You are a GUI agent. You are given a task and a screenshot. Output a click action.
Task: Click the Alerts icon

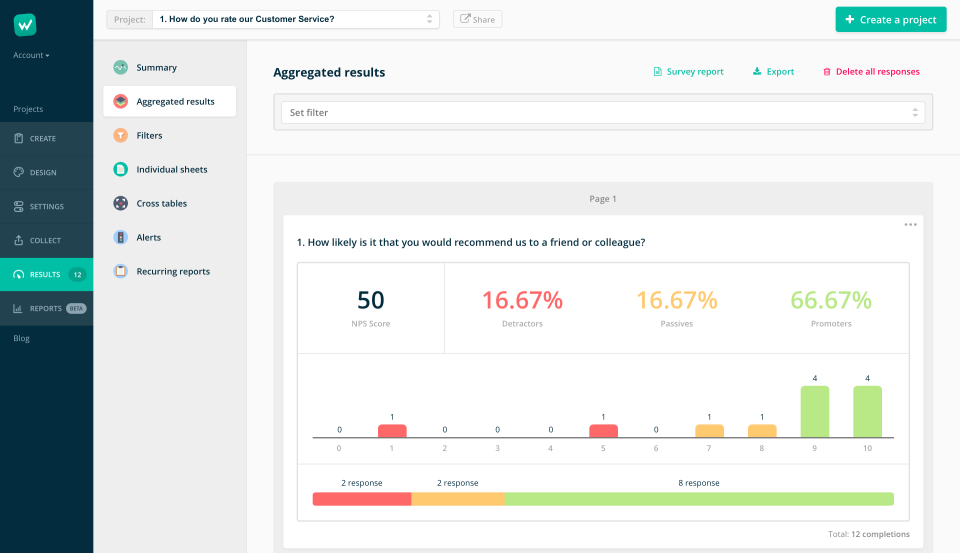coord(120,238)
